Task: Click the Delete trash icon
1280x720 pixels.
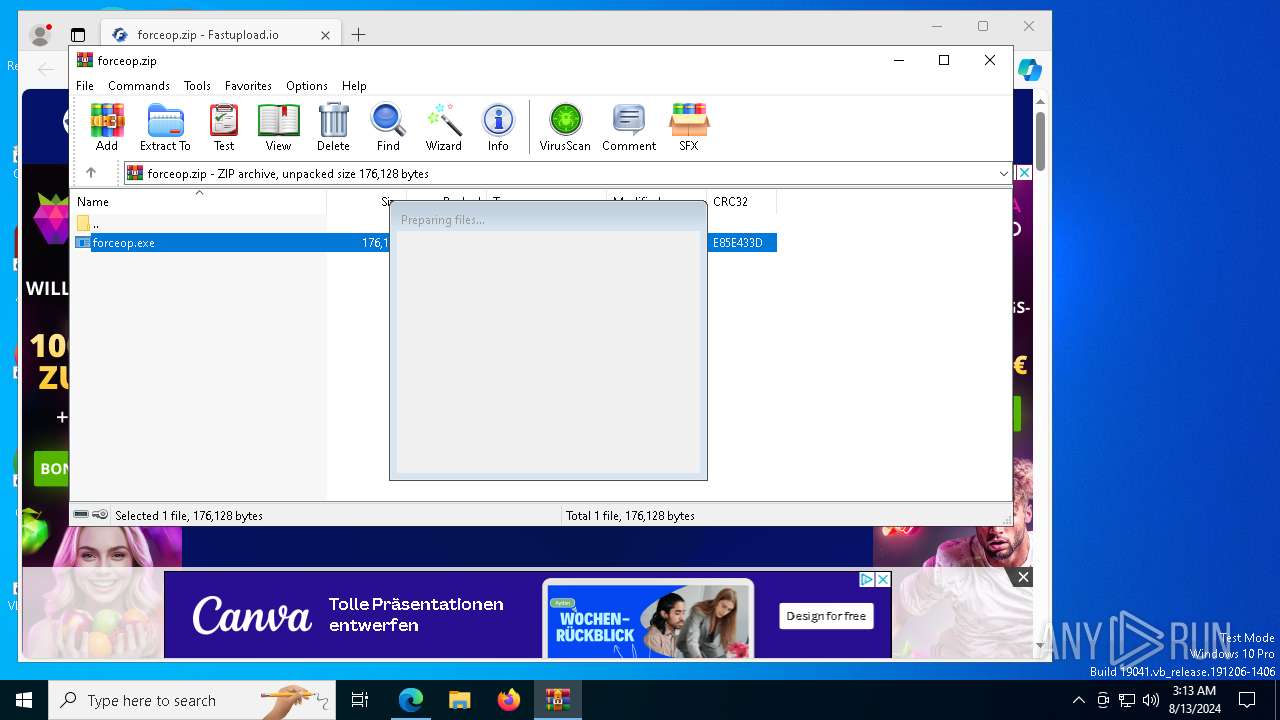Action: point(333,127)
